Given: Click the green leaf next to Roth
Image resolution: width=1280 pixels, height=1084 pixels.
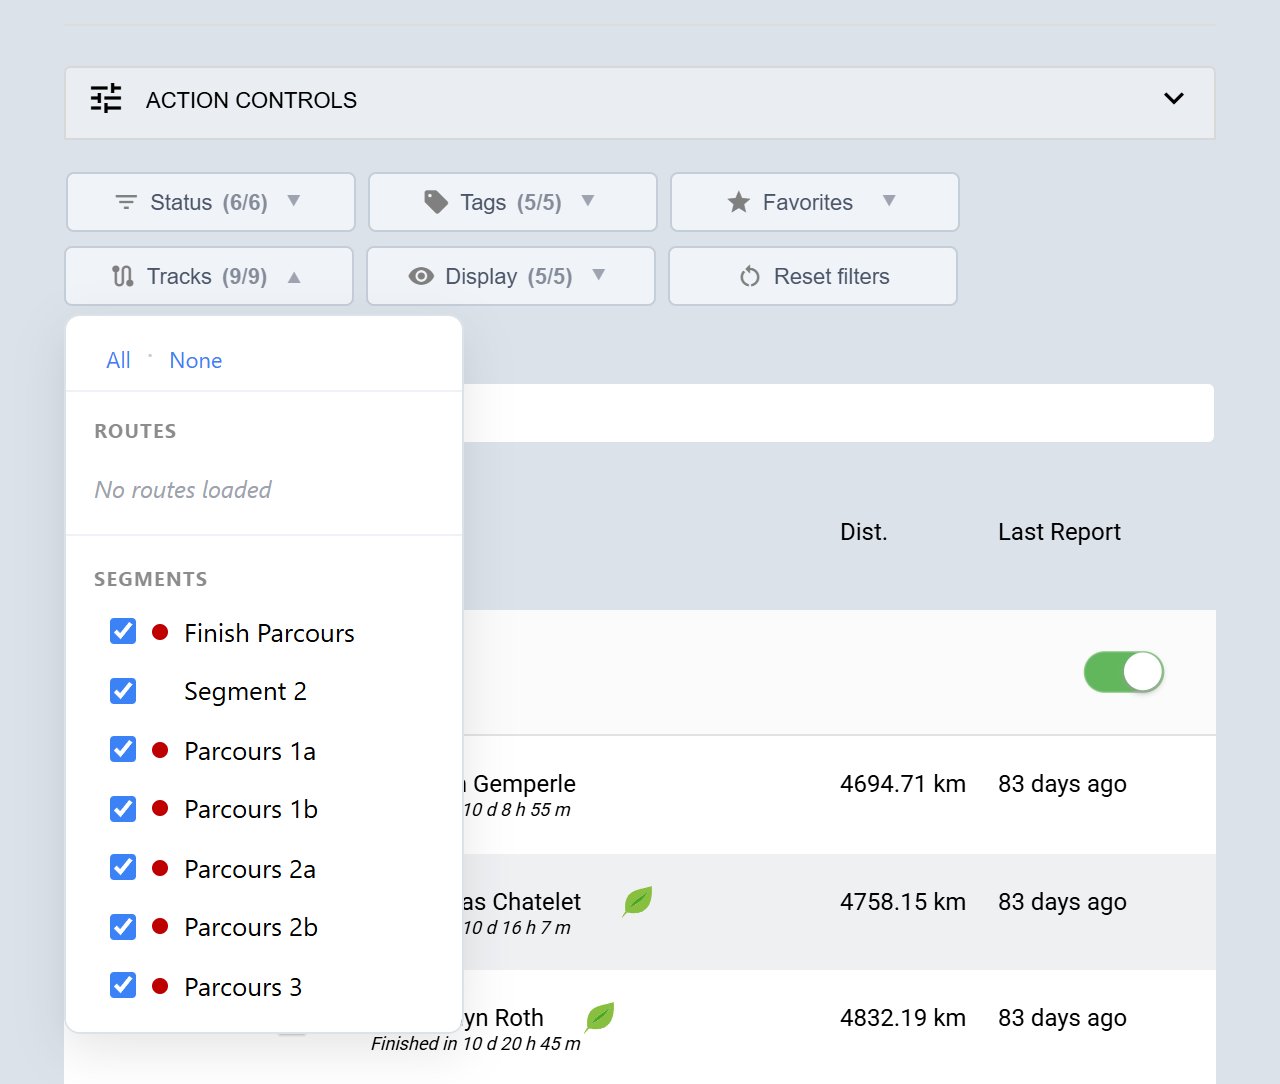Looking at the screenshot, I should 600,1017.
